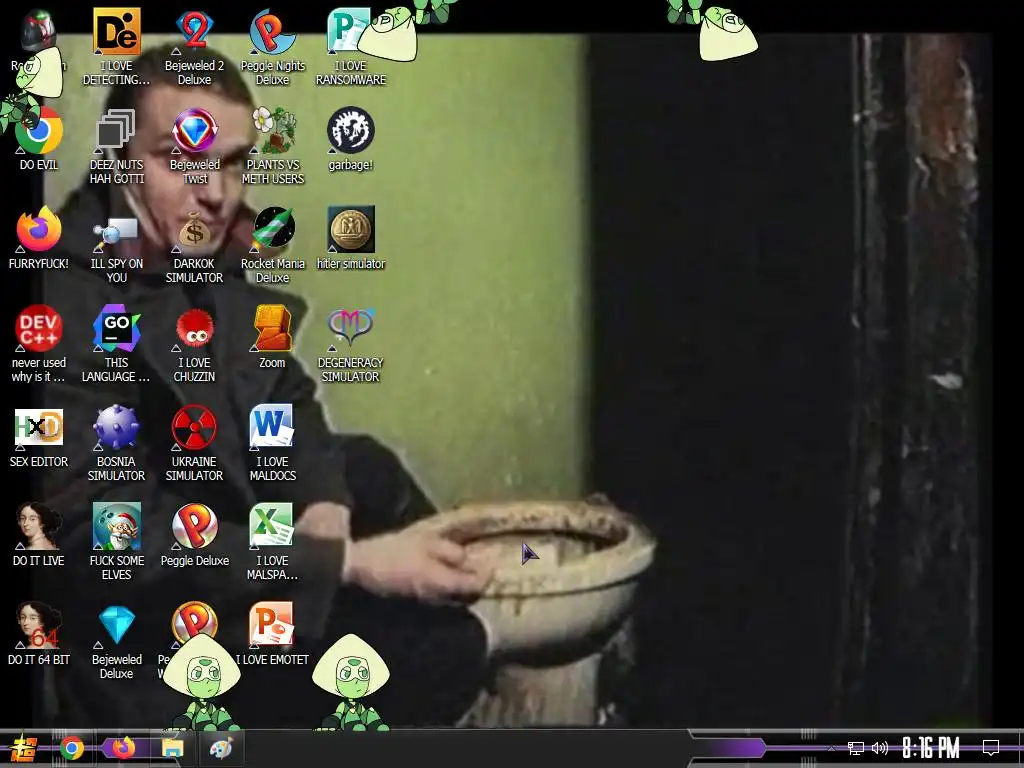Click the Chrome desktop shortcut labeled 'DO EVIL'
The width and height of the screenshot is (1024, 768).
pyautogui.click(x=39, y=131)
